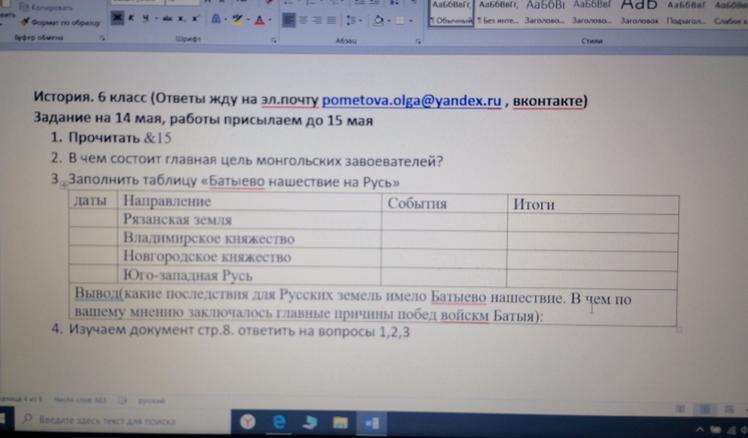Click empty События cell in Рязанская row

point(444,222)
